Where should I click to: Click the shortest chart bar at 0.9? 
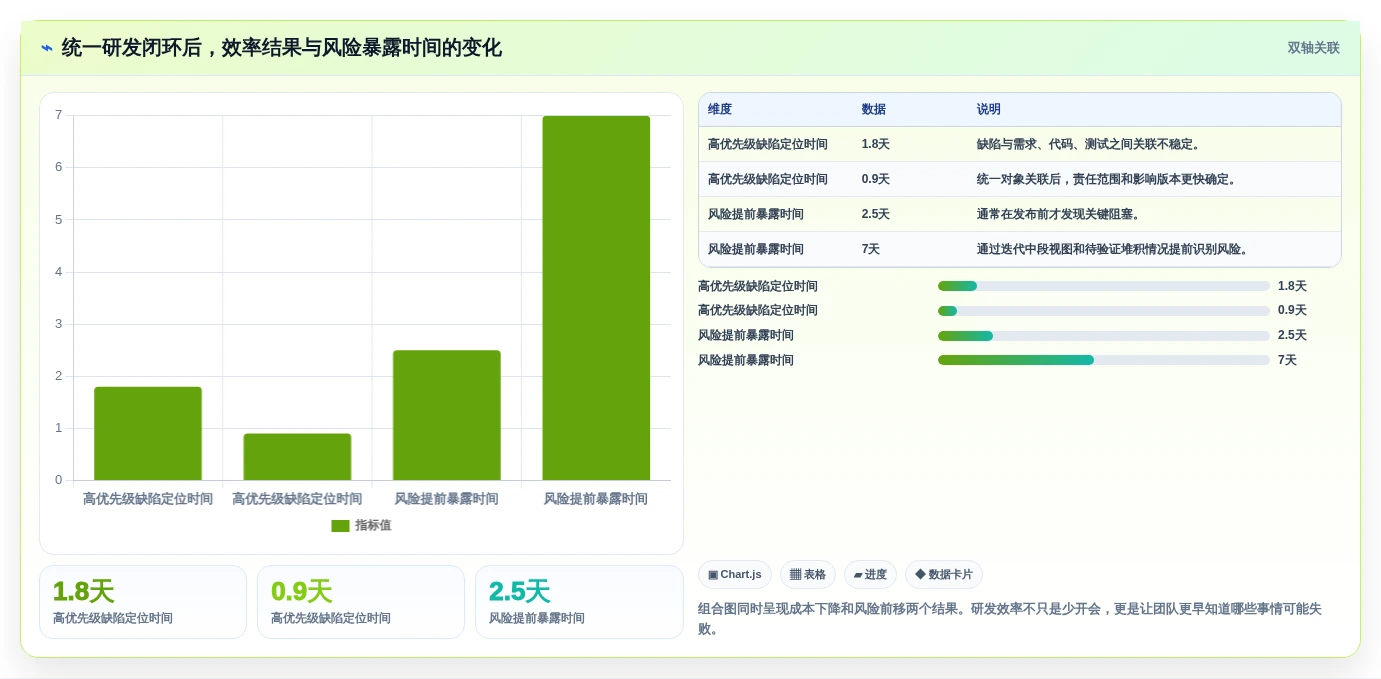pos(297,457)
